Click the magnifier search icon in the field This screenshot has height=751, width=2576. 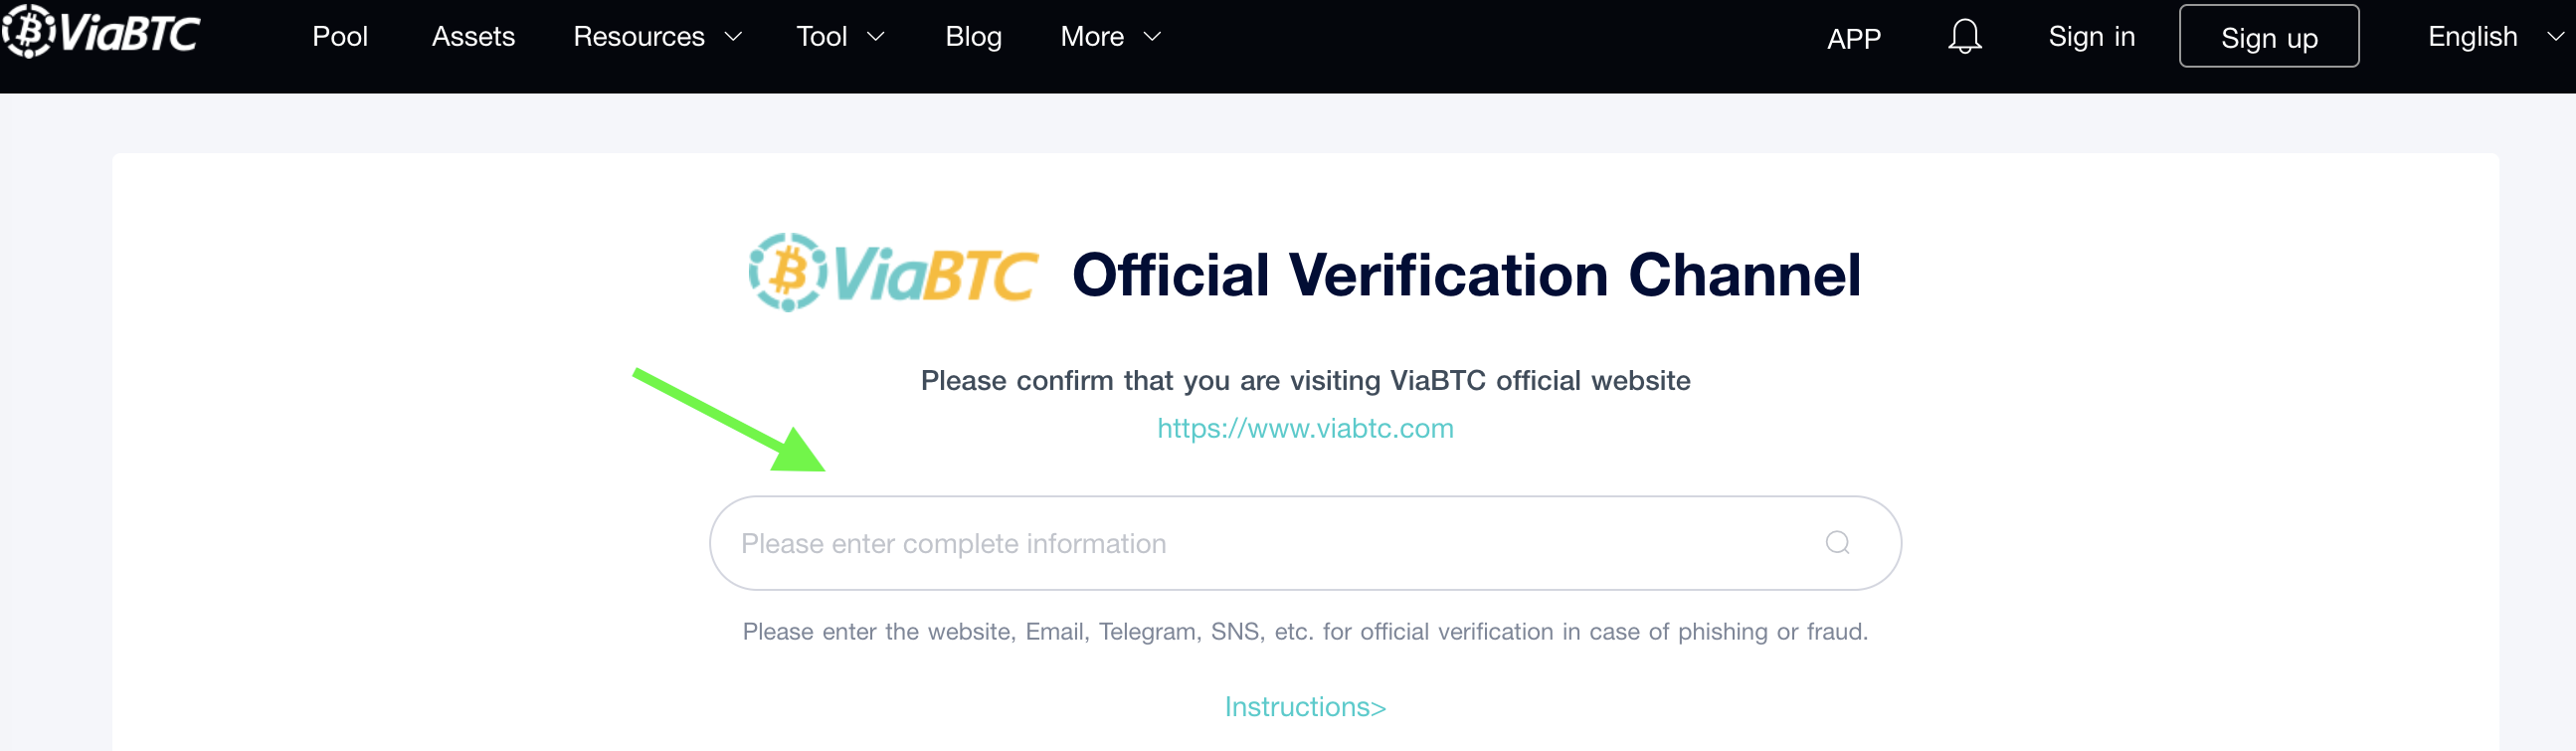click(x=1837, y=543)
